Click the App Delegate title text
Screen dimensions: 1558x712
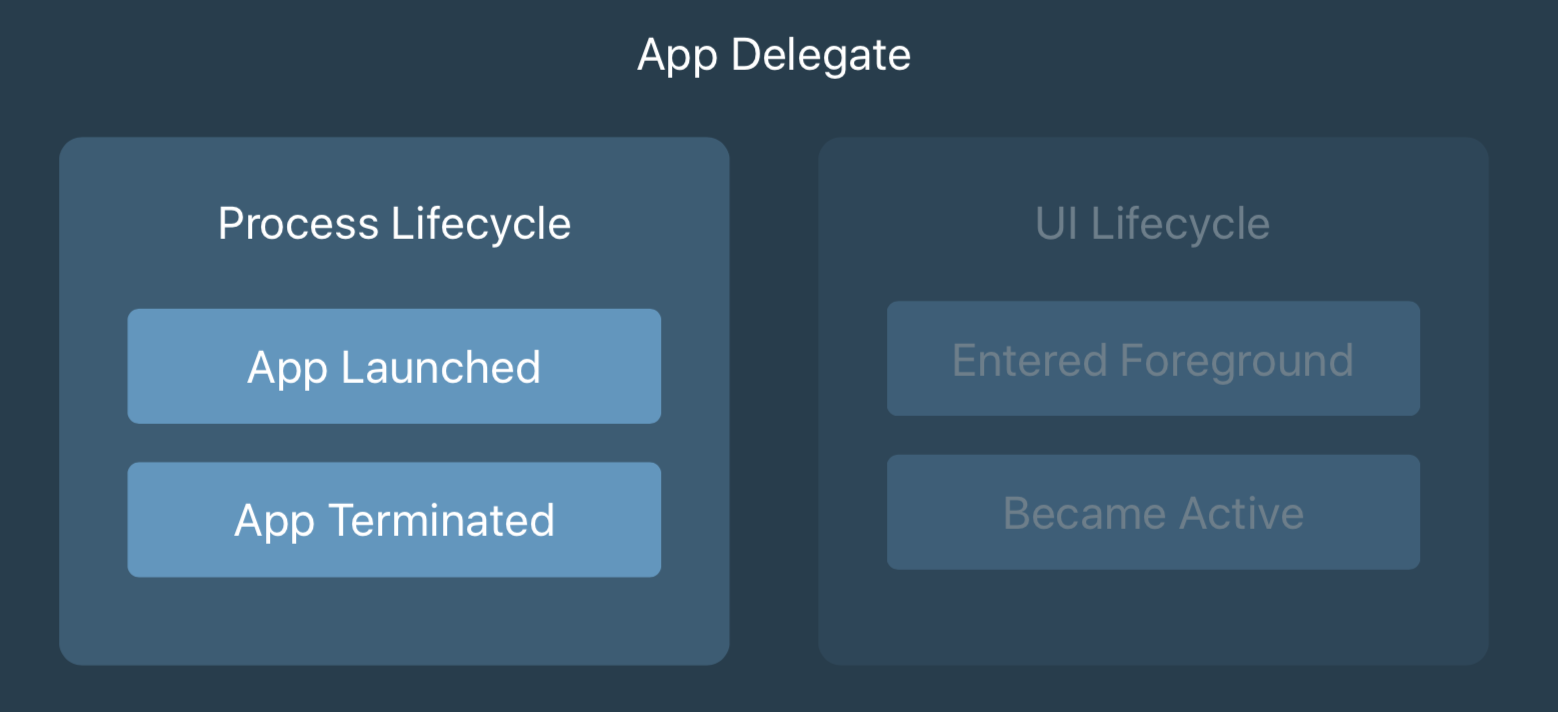pos(774,54)
